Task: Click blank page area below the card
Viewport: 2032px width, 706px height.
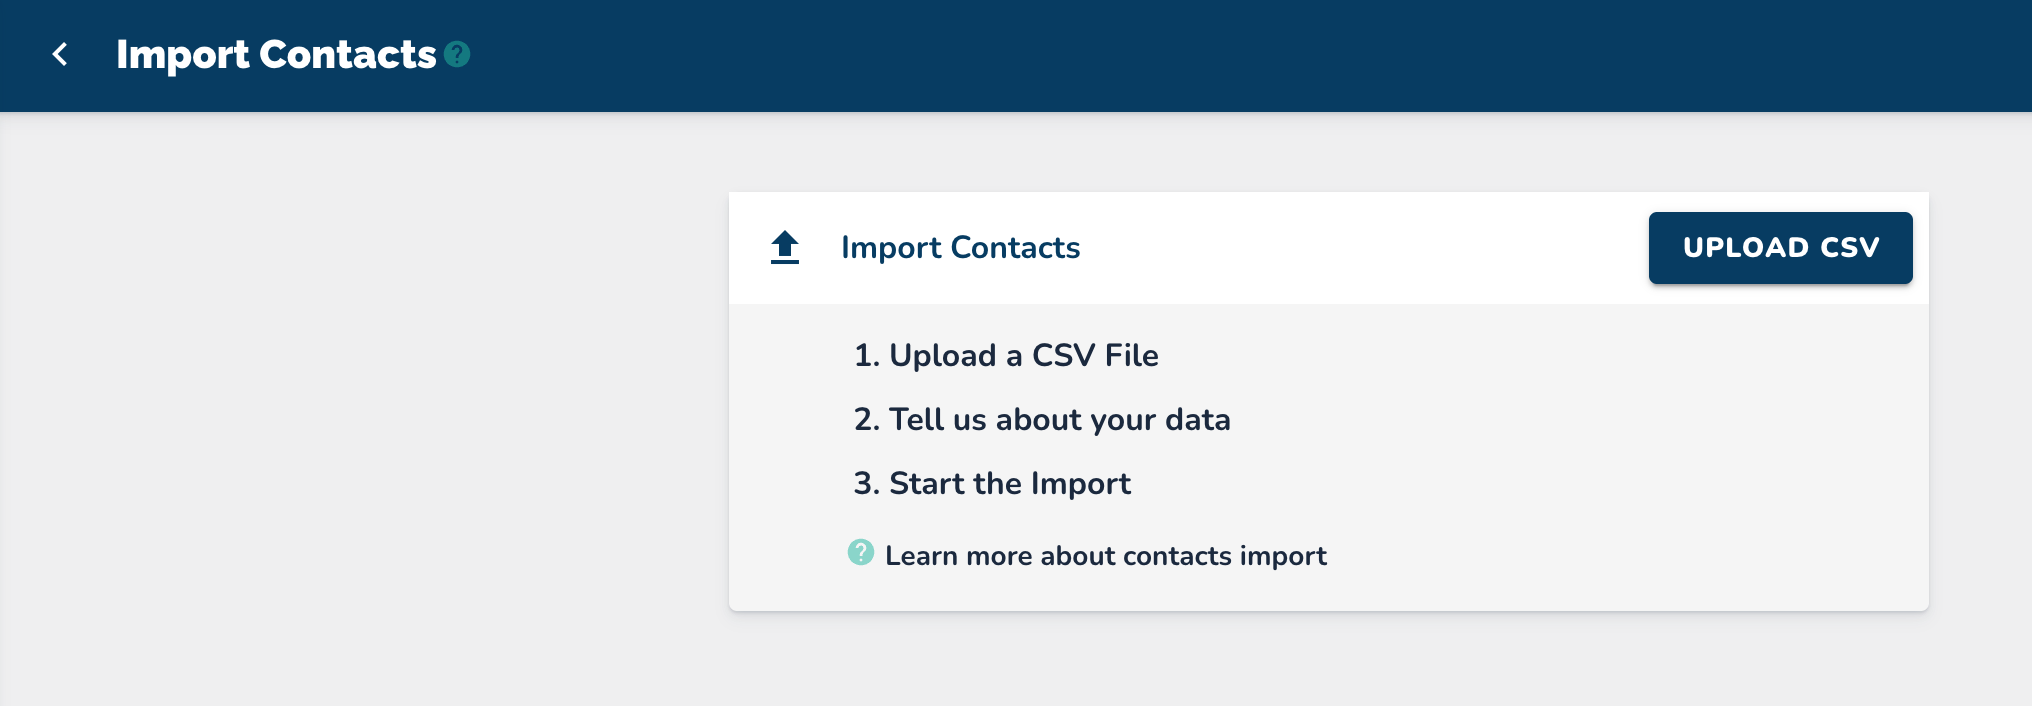Action: click(x=1300, y=662)
